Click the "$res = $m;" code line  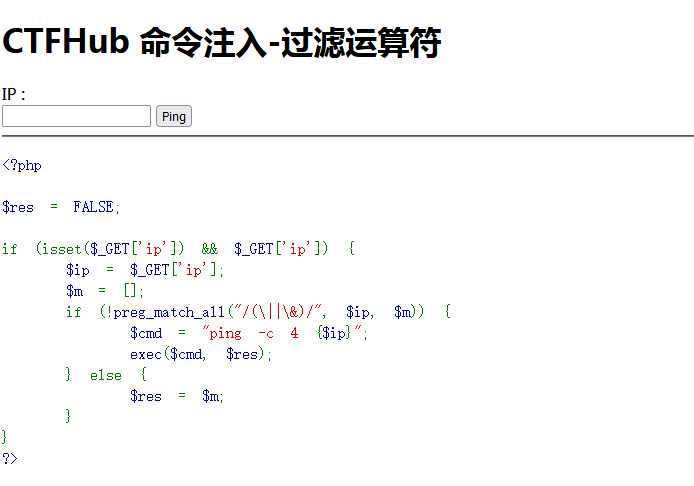pos(177,396)
